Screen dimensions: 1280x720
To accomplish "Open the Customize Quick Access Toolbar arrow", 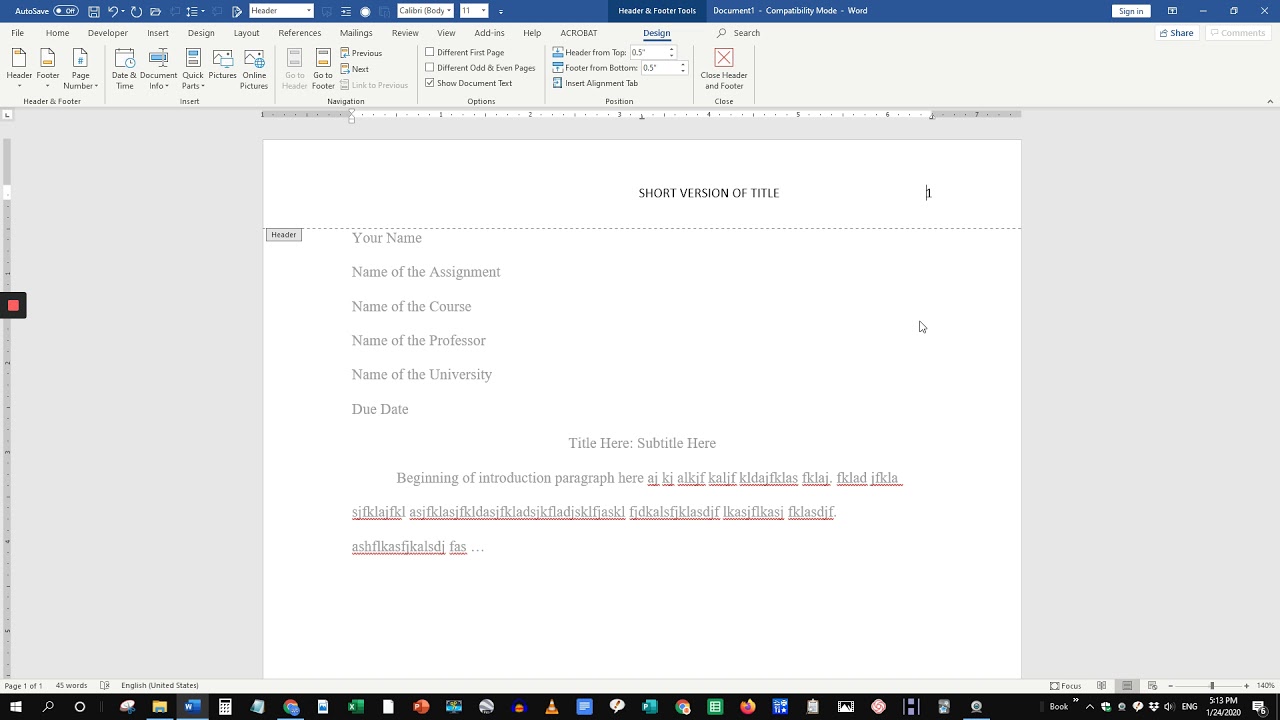I will [x=501, y=11].
